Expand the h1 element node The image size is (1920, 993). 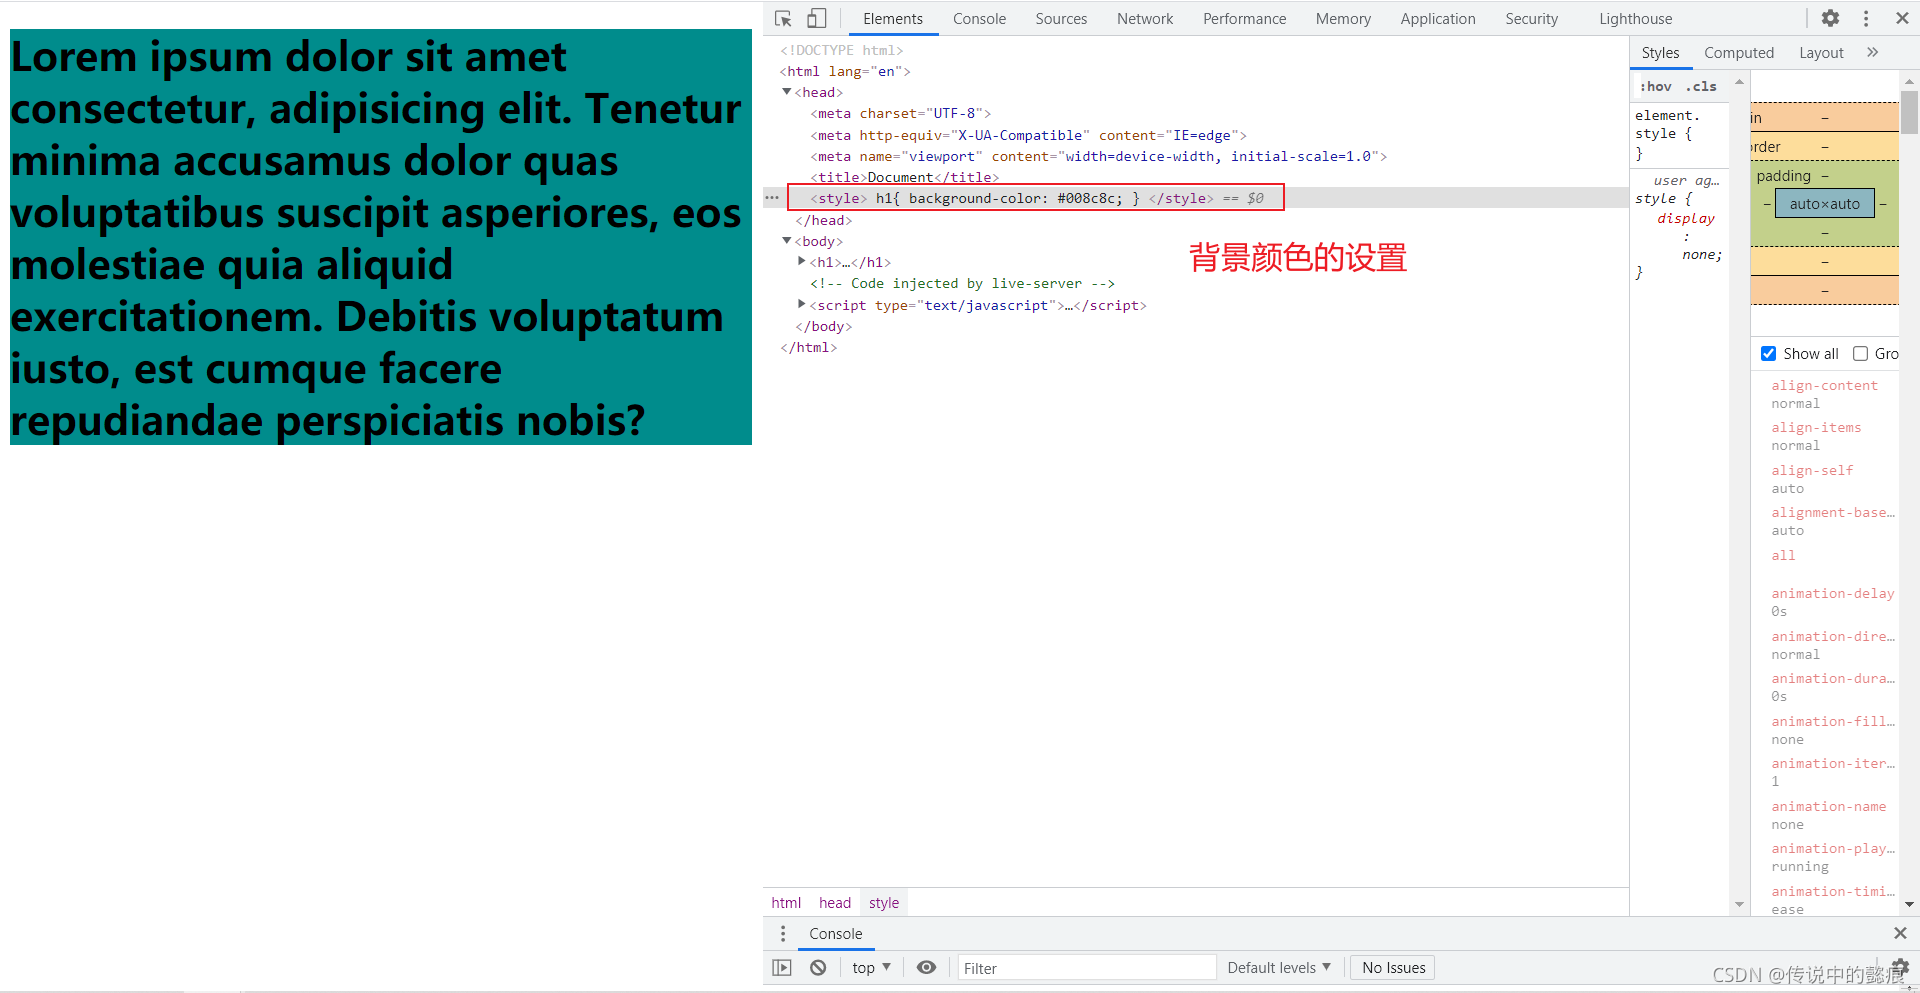[x=802, y=262]
